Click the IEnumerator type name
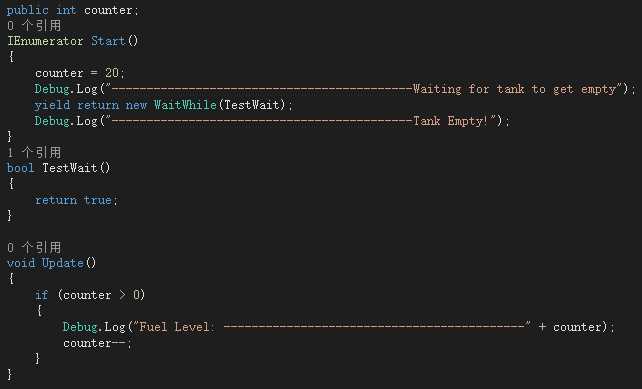This screenshot has width=642, height=389. coord(45,41)
